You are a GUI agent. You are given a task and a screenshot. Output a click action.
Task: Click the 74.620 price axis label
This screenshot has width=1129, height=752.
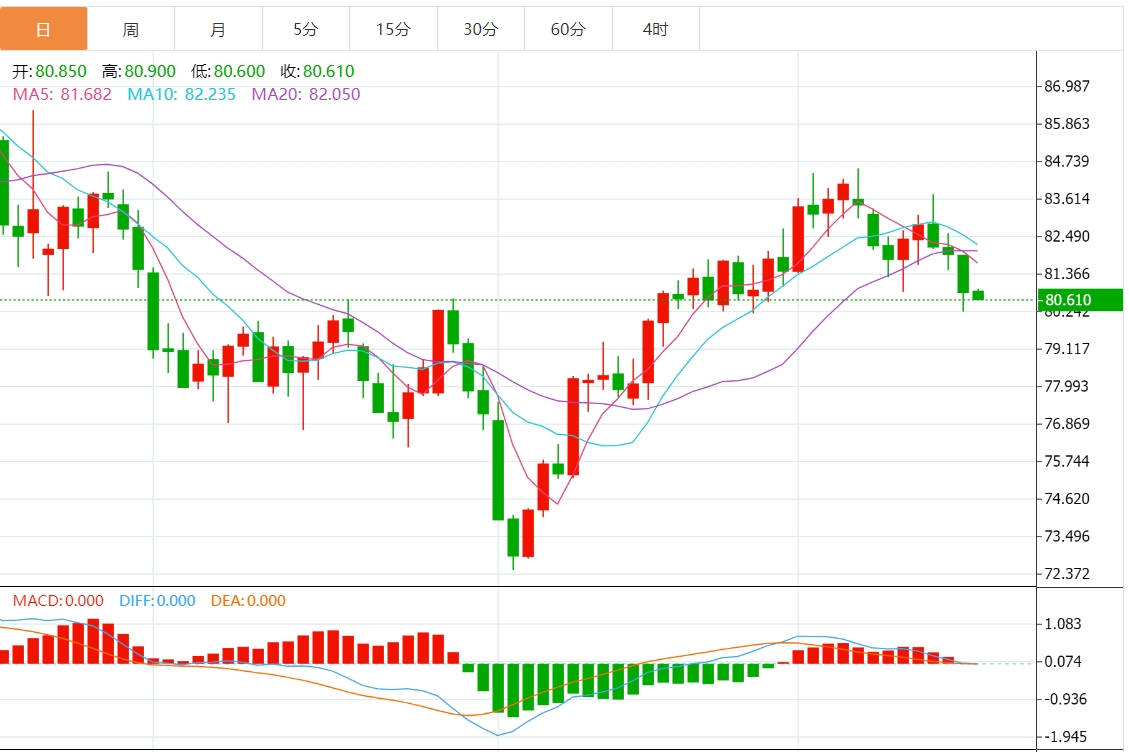coord(1067,498)
